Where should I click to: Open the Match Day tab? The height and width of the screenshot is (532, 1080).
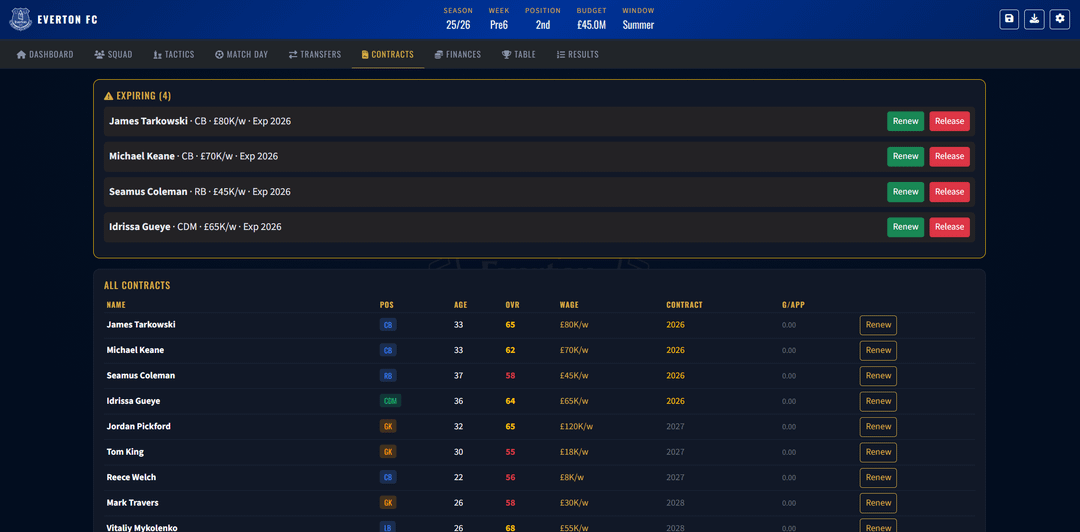pyautogui.click(x=241, y=54)
